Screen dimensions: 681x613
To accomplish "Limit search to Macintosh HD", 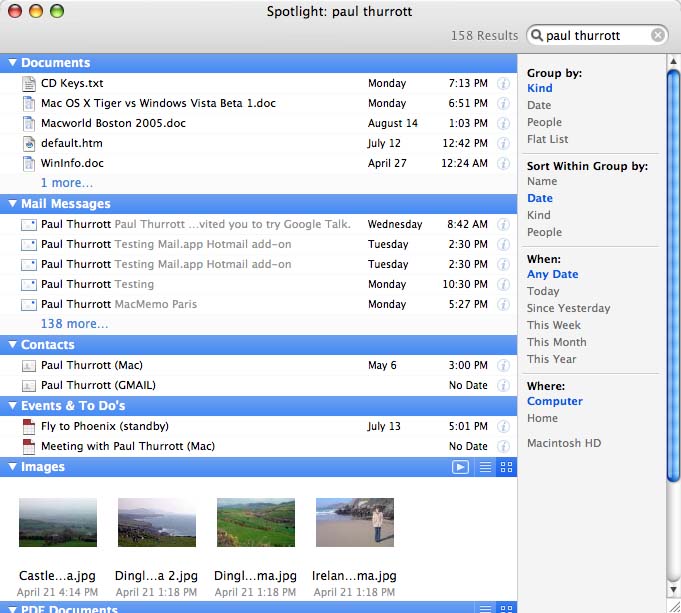I will 564,443.
